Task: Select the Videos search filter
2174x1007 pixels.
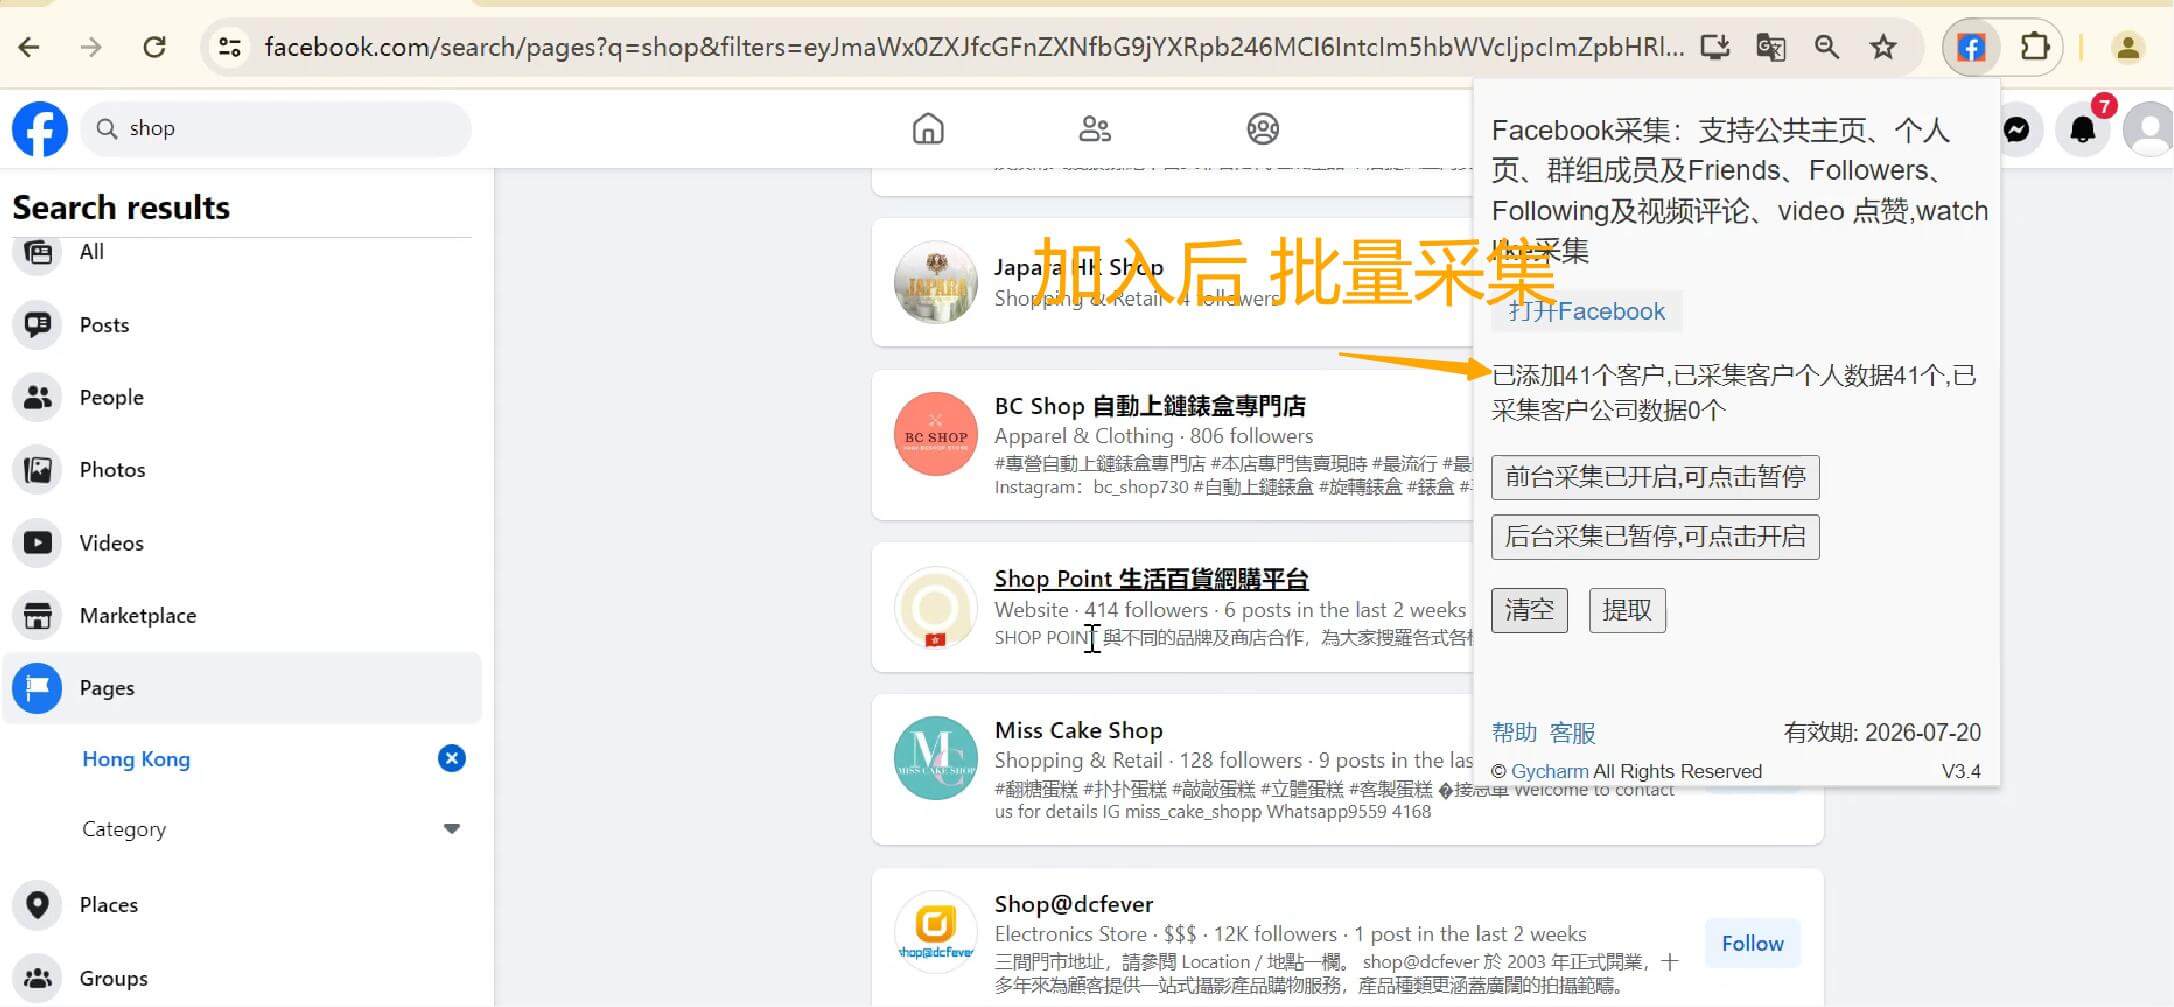Action: [242, 543]
